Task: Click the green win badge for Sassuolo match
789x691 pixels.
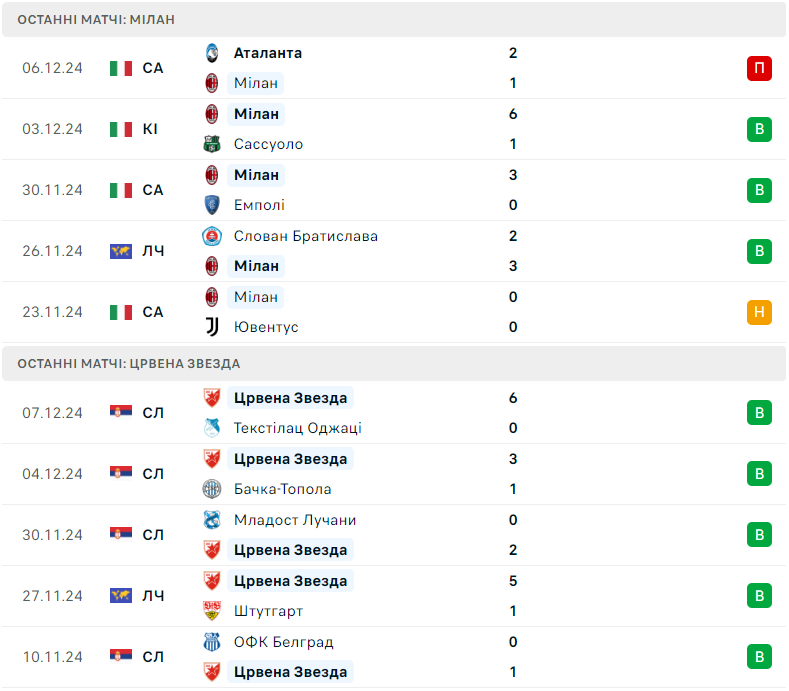Action: pos(759,129)
